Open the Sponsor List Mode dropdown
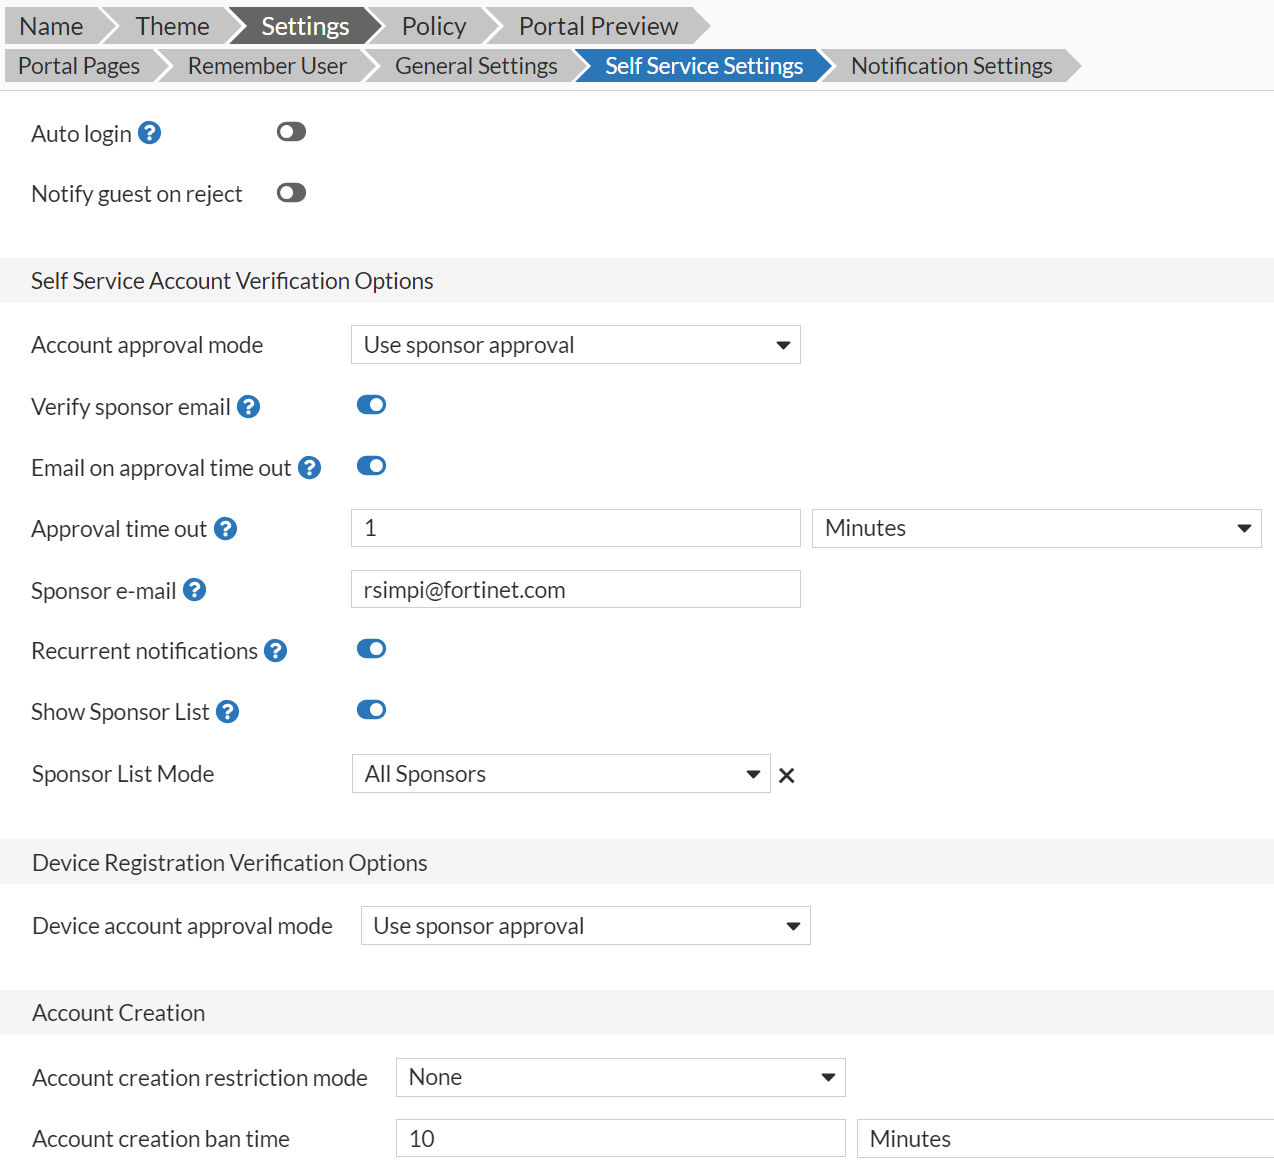Viewport: 1274px width, 1164px height. coord(561,773)
